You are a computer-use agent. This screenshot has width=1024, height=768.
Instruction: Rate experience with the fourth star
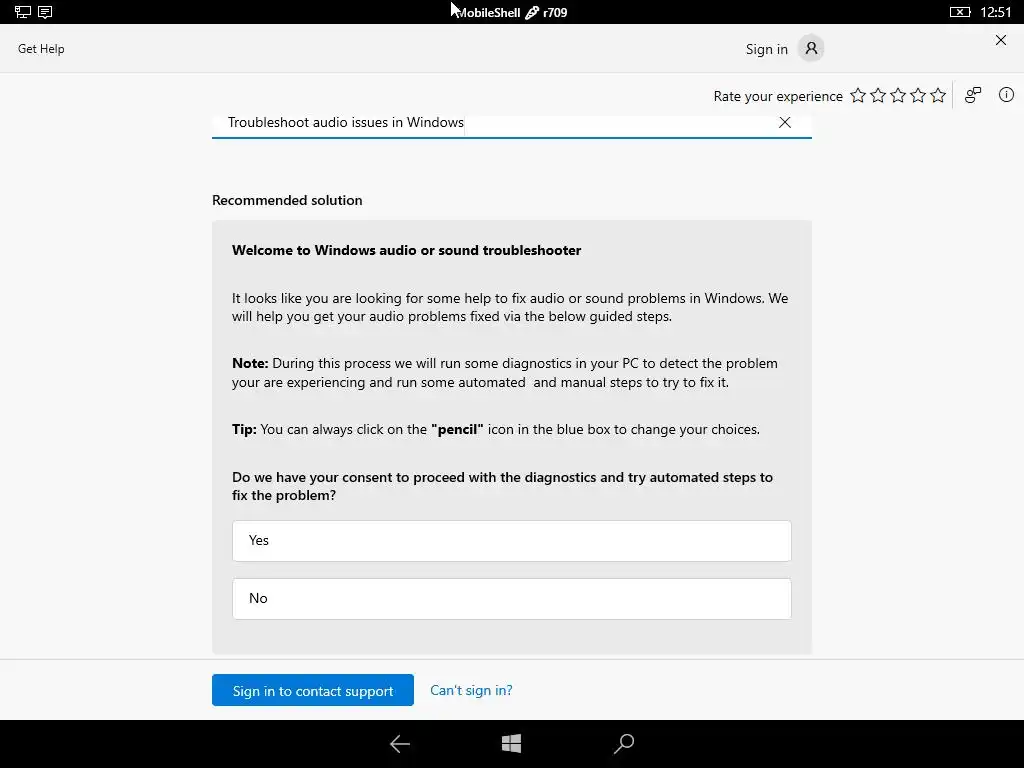(918, 96)
